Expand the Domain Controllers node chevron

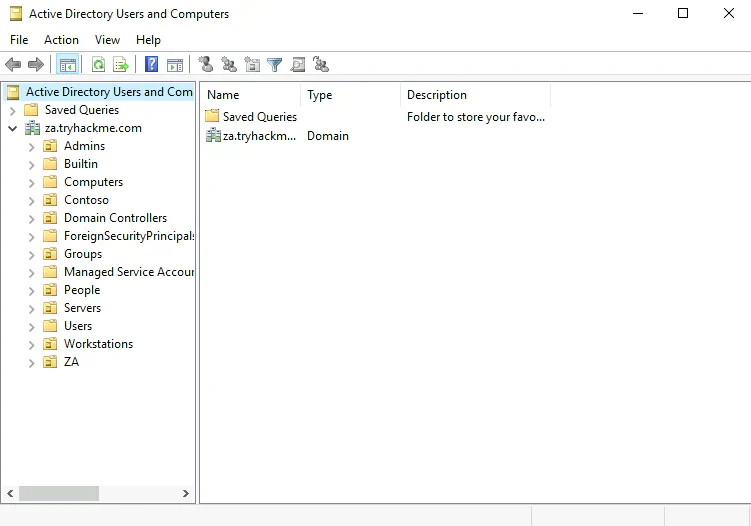pyautogui.click(x=32, y=219)
